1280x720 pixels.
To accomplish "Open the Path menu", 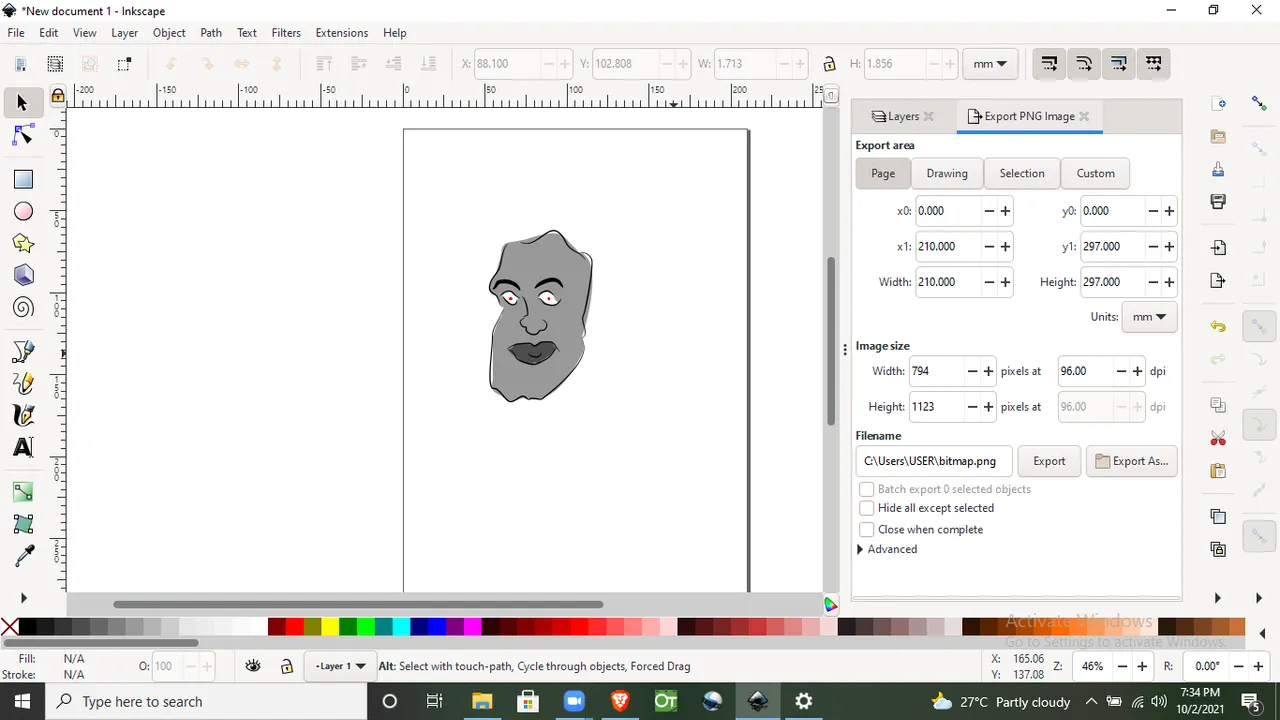I will [x=211, y=33].
